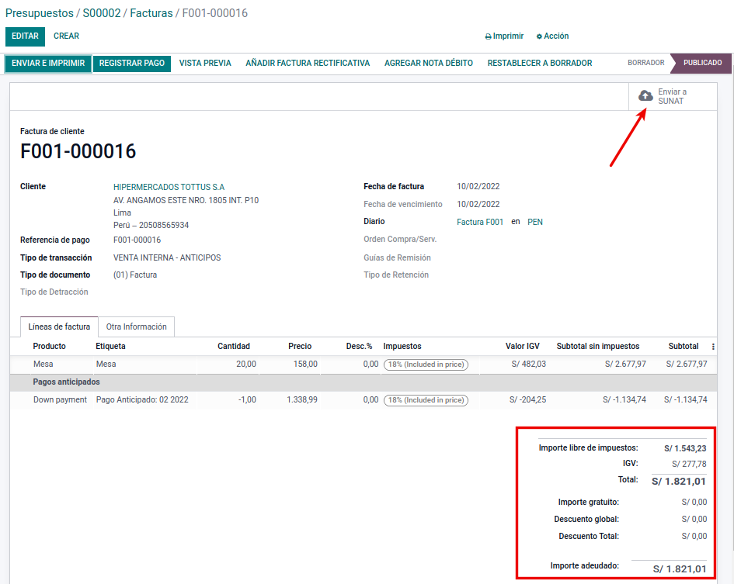This screenshot has width=734, height=584.
Task: Click REGISTRAR PAGO button
Action: (x=132, y=63)
